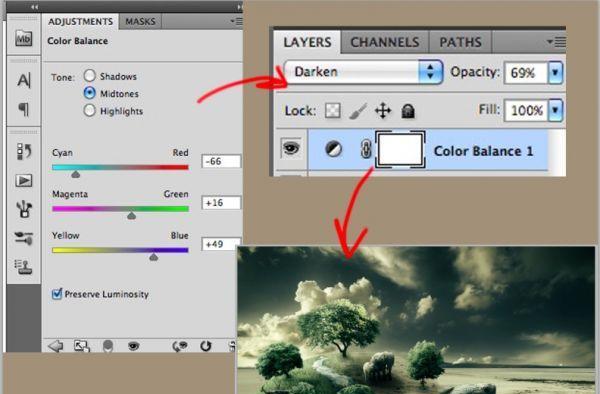Select the Highlights tone radio button
600x394 pixels.
point(90,111)
